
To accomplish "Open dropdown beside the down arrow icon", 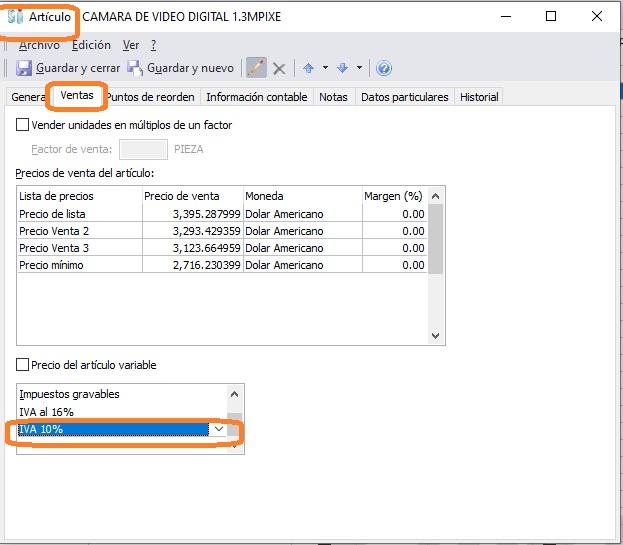I will point(359,68).
